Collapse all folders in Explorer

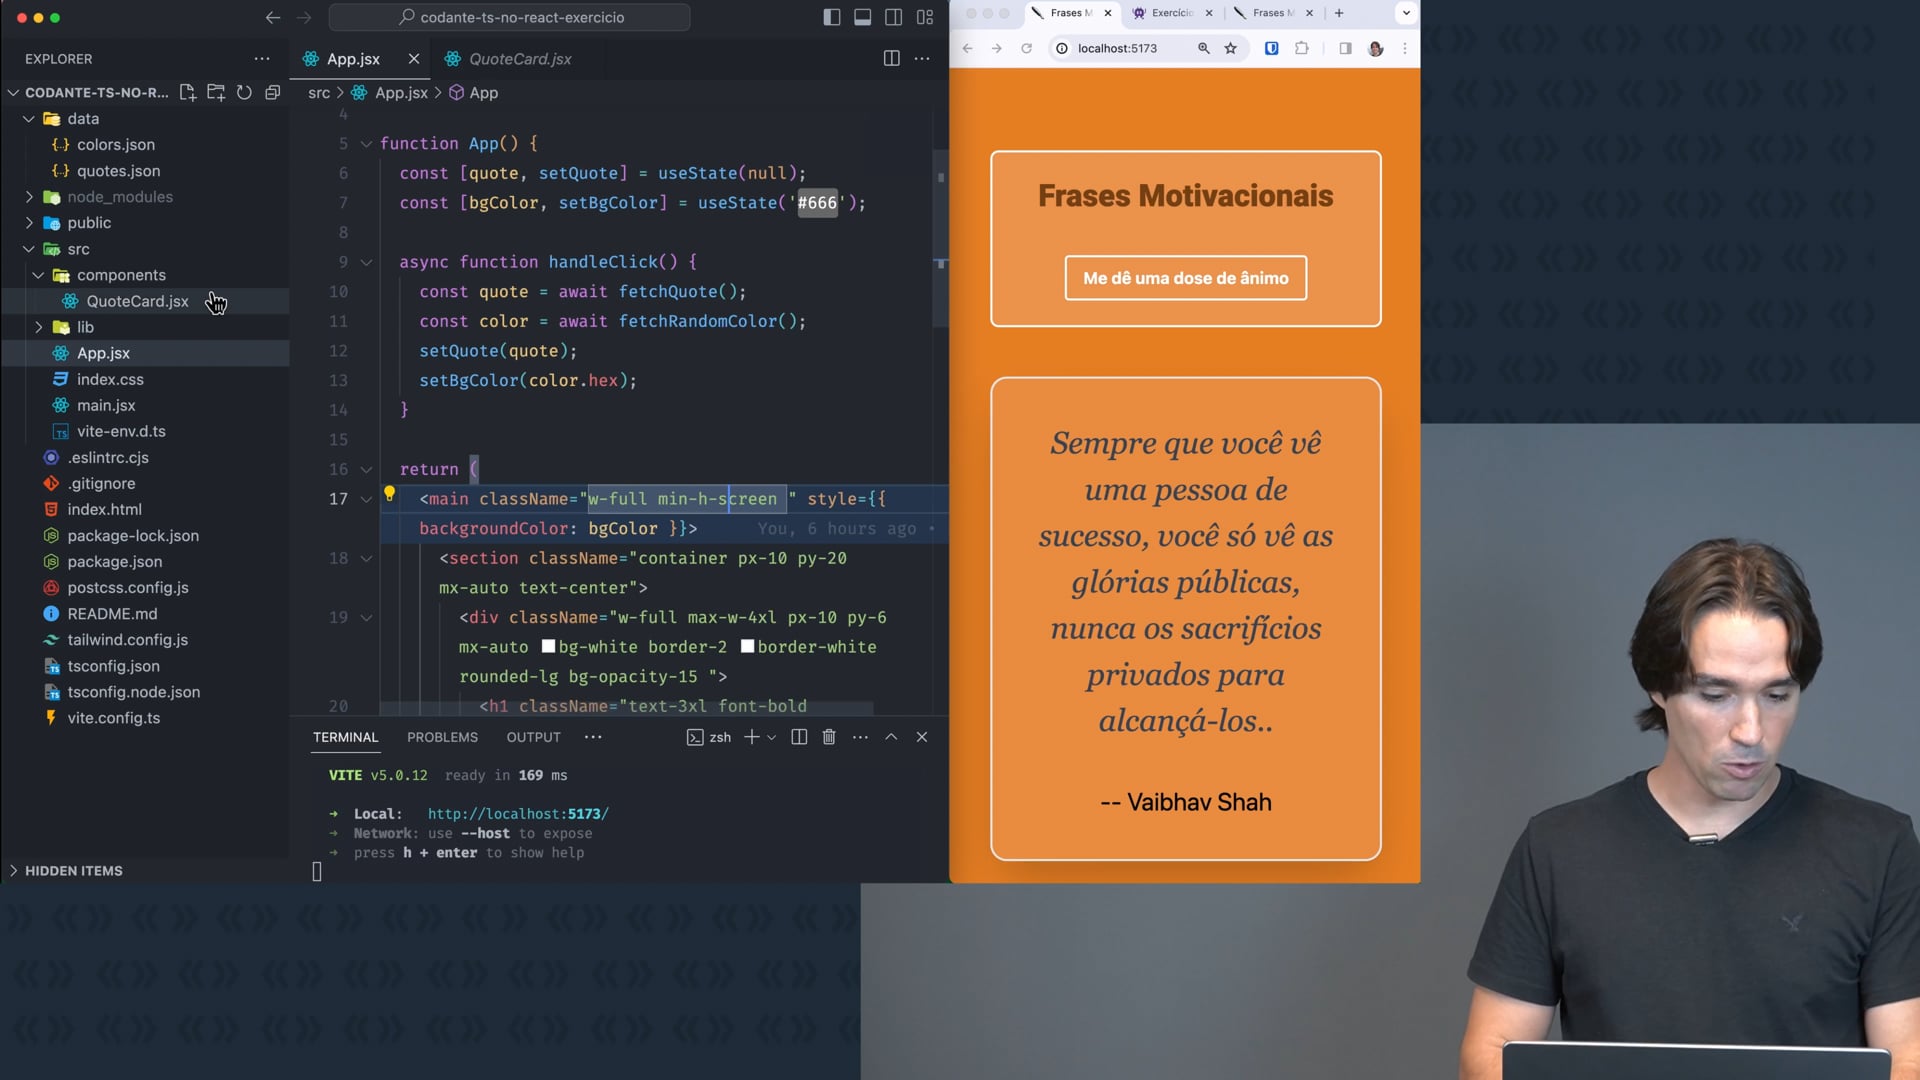tap(272, 92)
